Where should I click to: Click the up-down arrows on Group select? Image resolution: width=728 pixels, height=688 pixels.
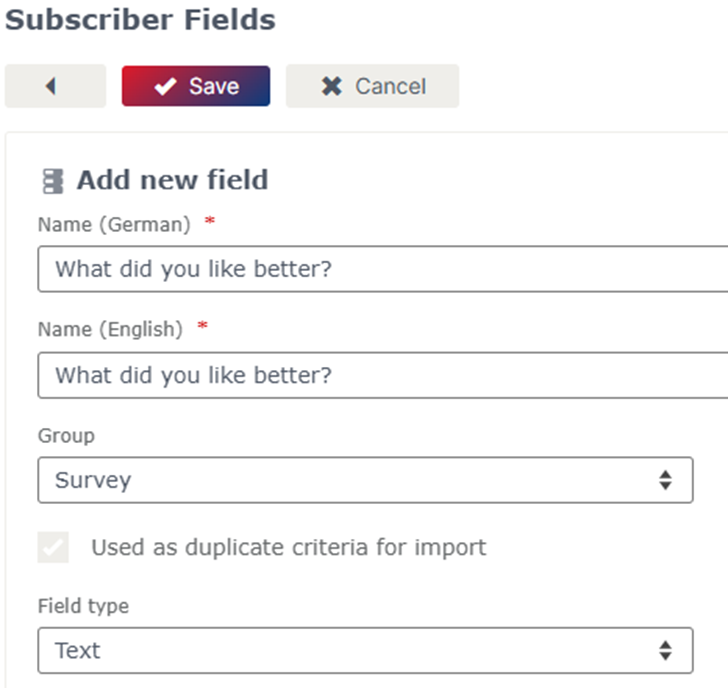click(x=665, y=480)
